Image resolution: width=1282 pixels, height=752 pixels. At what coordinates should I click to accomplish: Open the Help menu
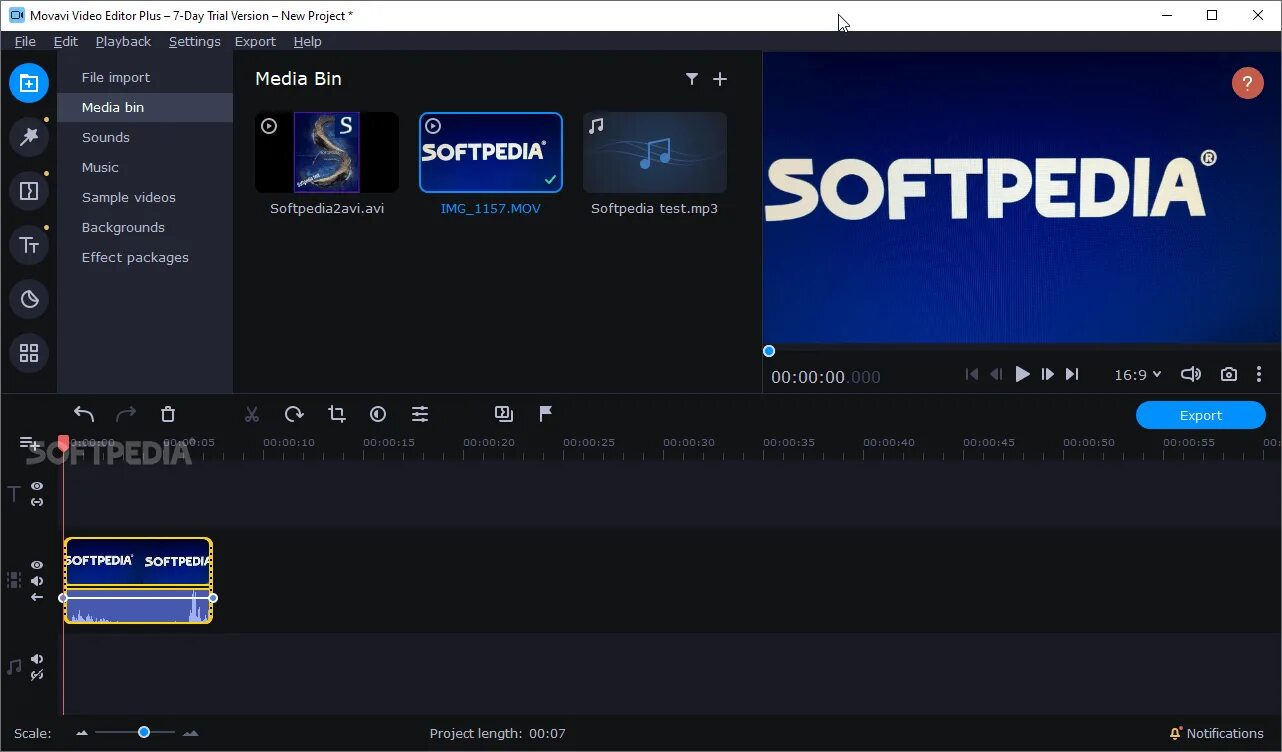click(307, 41)
